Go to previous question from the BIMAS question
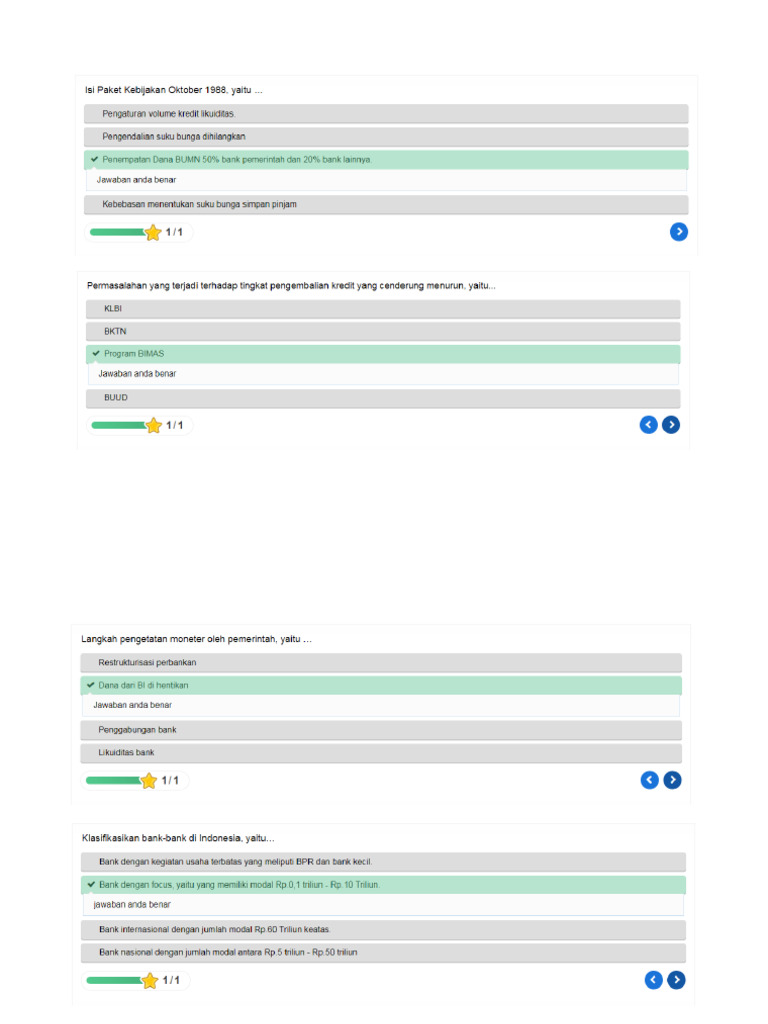This screenshot has height=1024, width=768. click(x=648, y=425)
